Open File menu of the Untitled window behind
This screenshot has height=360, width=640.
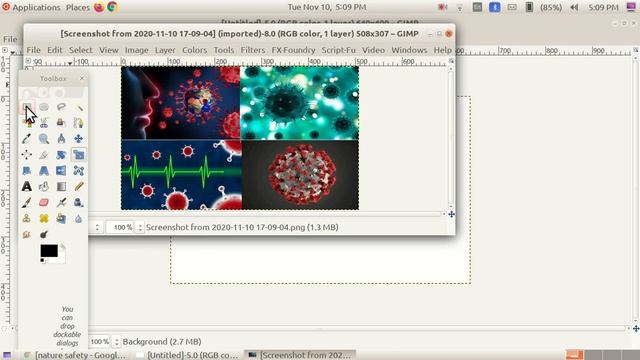[x=10, y=39]
